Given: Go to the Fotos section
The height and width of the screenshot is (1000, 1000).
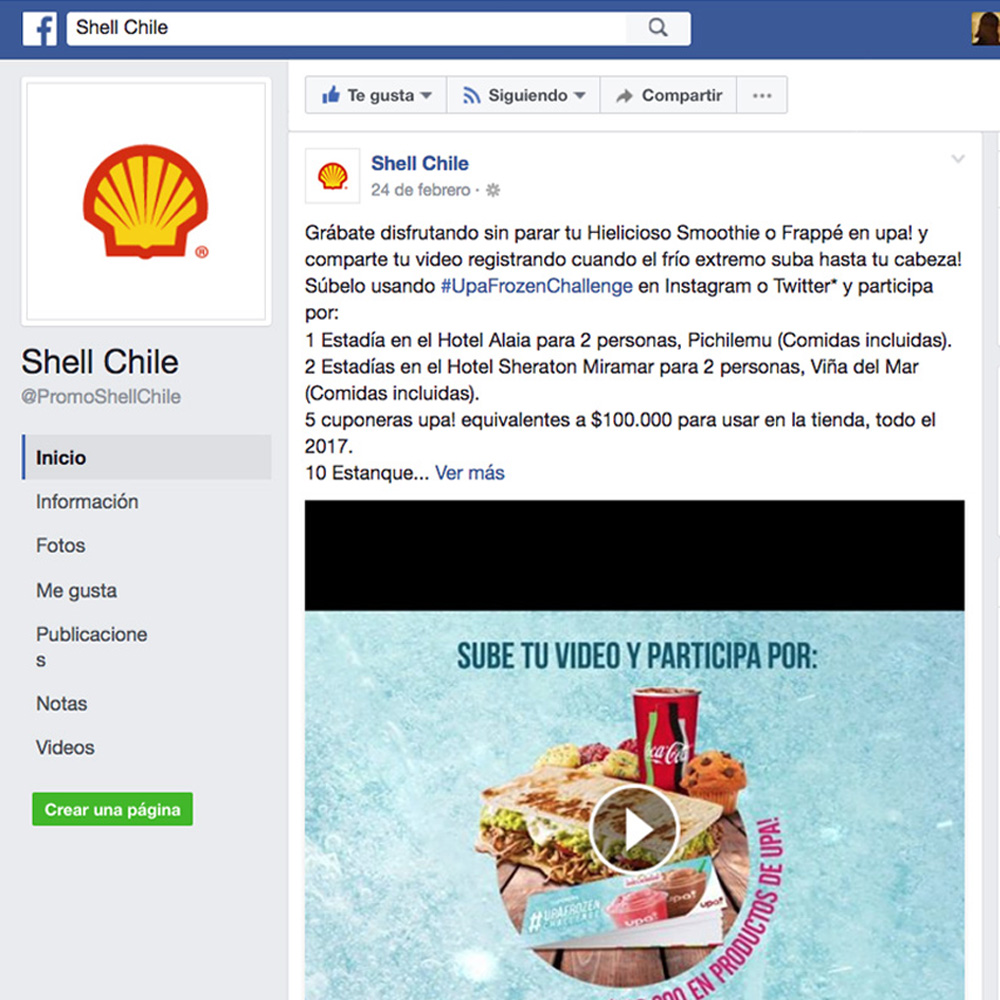Looking at the screenshot, I should tap(61, 546).
